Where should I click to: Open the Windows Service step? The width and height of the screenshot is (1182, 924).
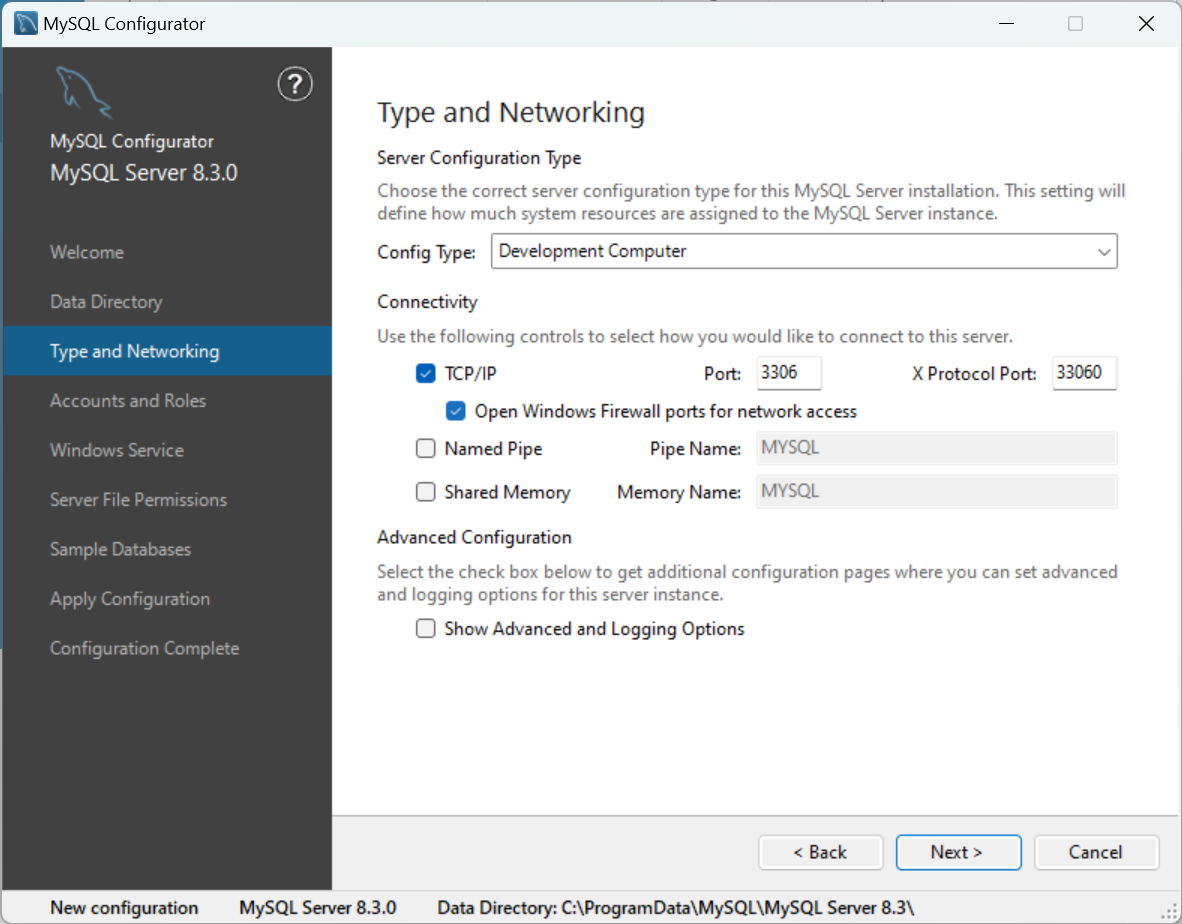pyautogui.click(x=166, y=450)
